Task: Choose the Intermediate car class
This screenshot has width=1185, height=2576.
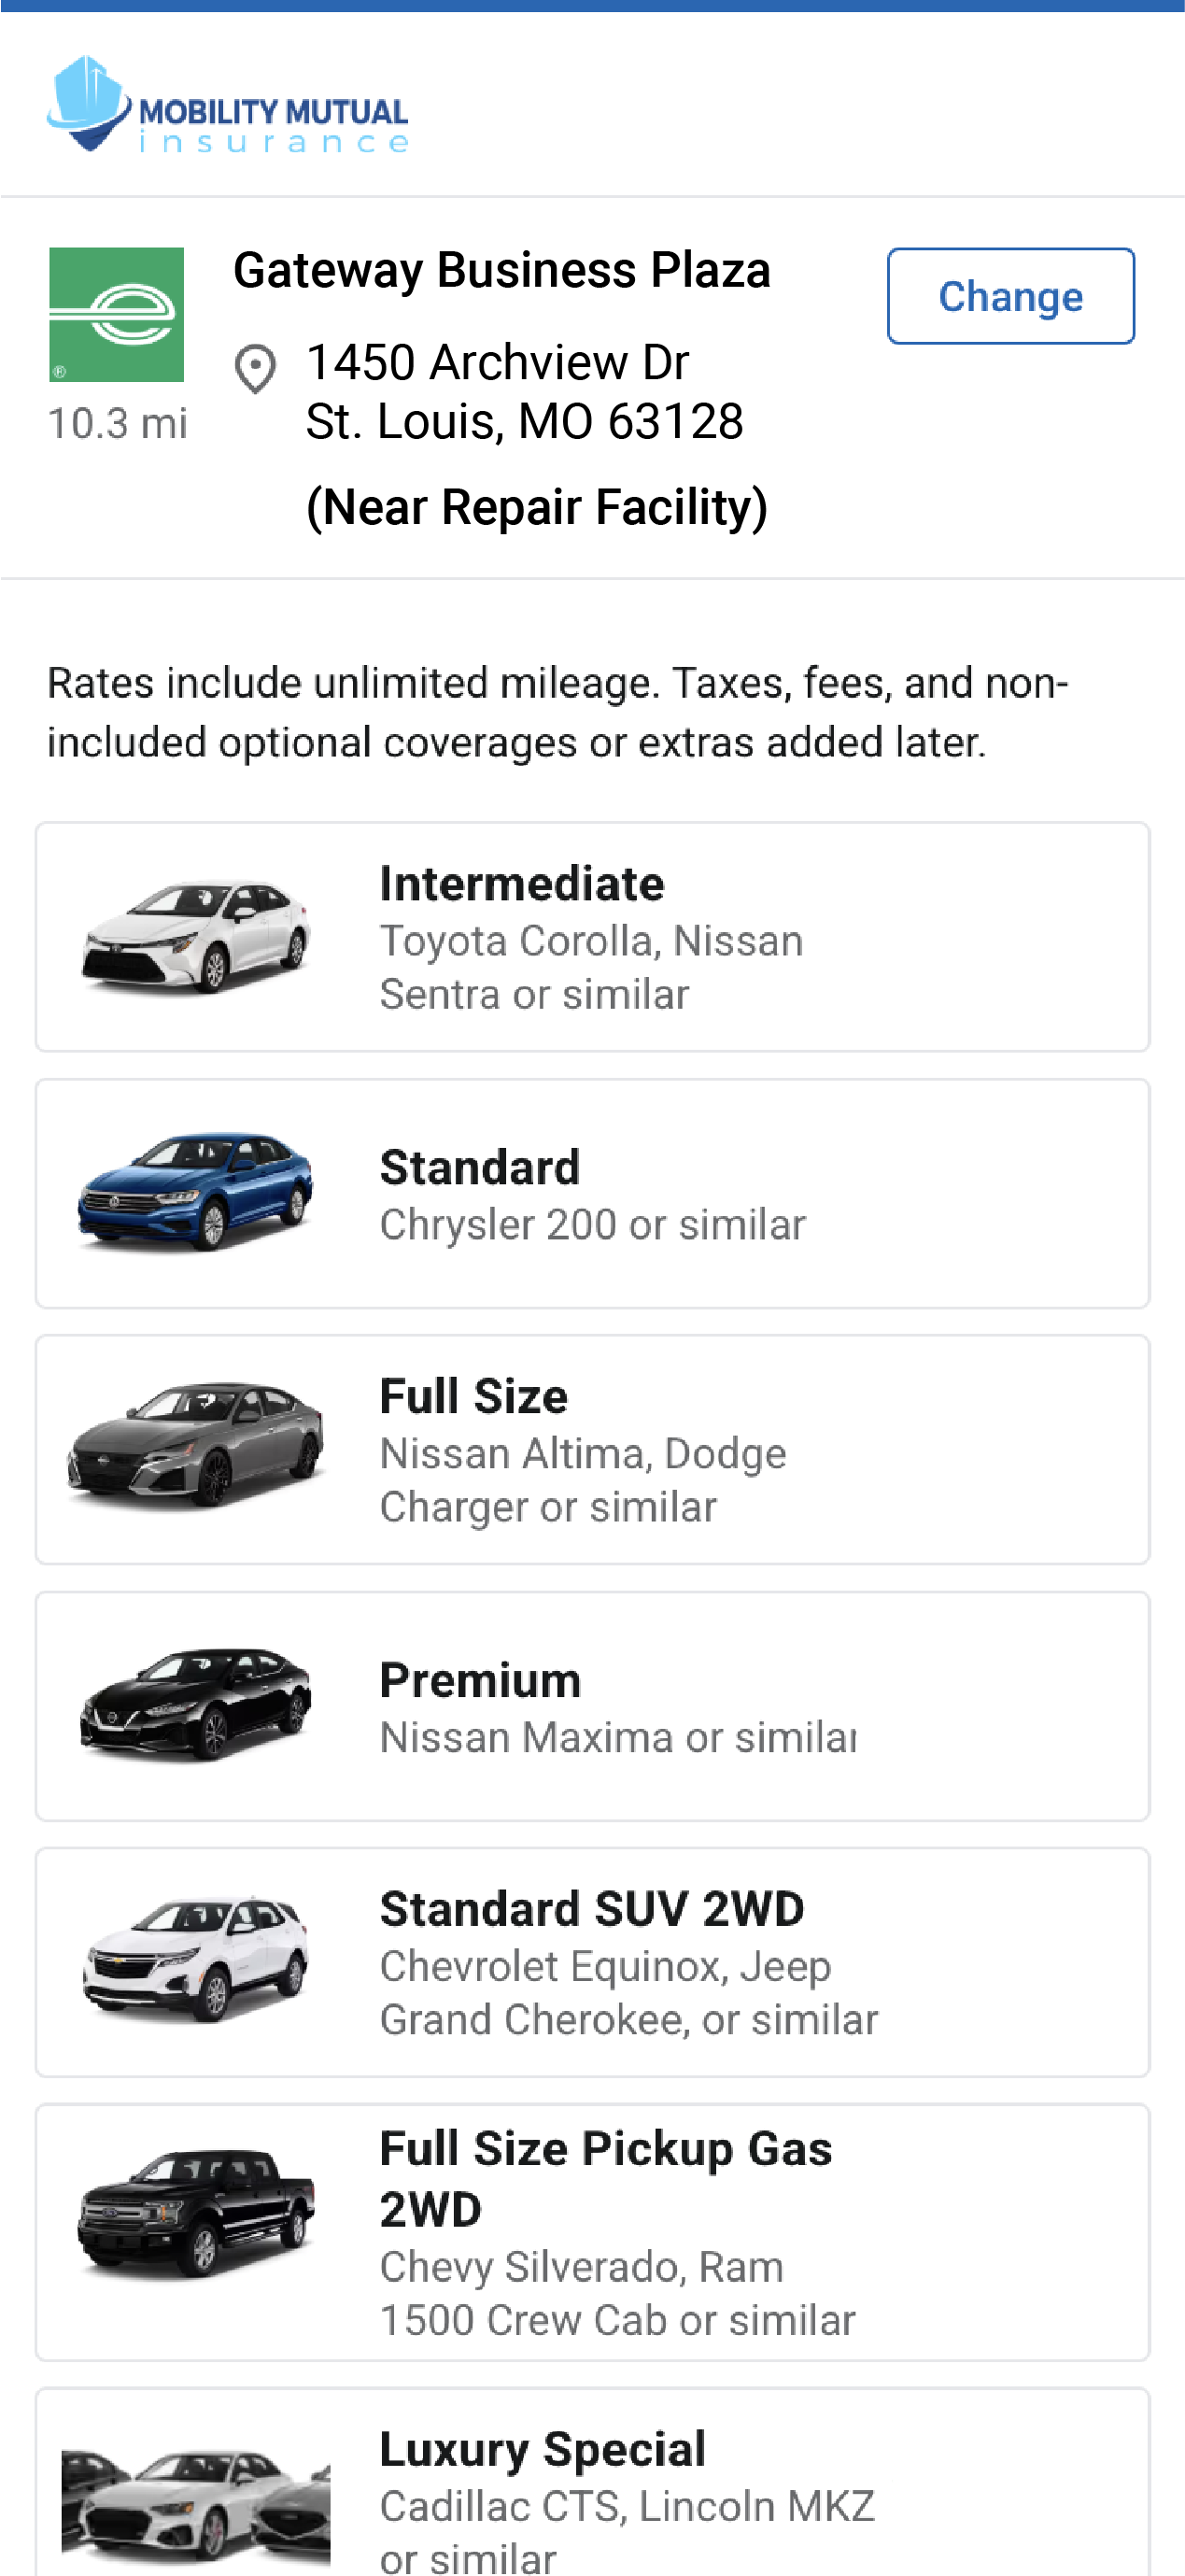Action: [x=592, y=937]
